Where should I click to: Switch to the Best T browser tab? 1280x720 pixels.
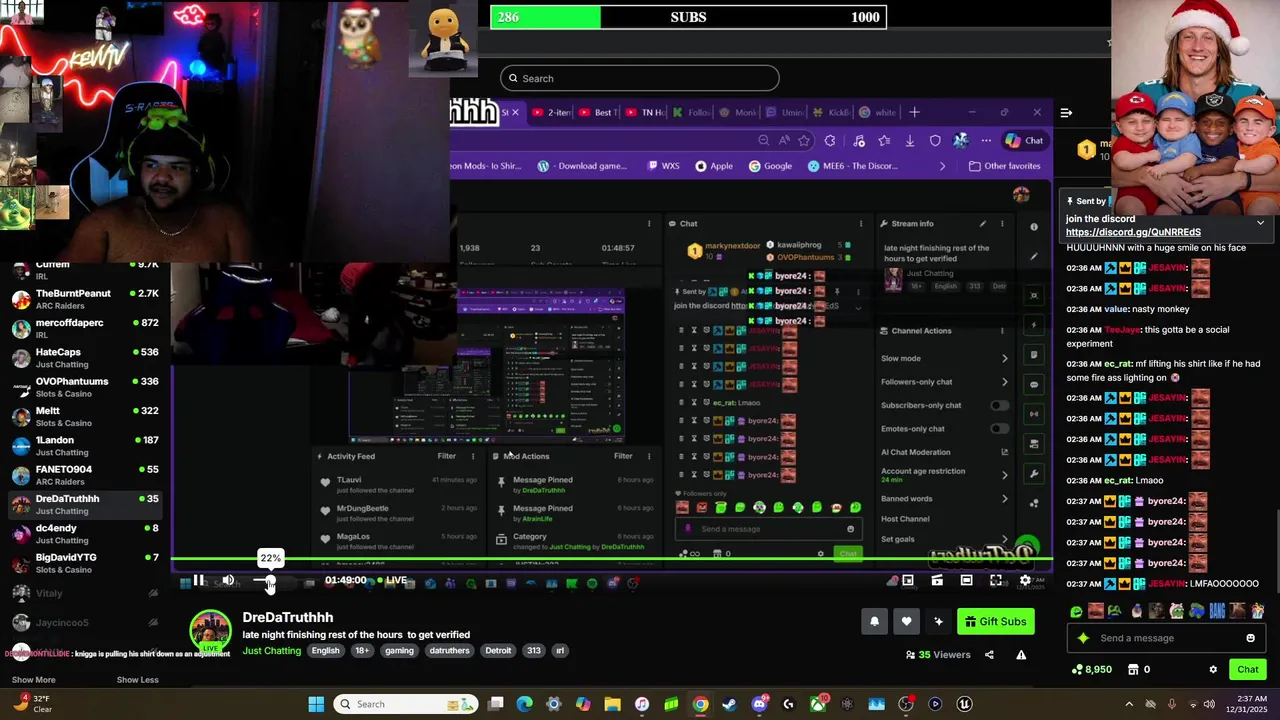coord(596,113)
